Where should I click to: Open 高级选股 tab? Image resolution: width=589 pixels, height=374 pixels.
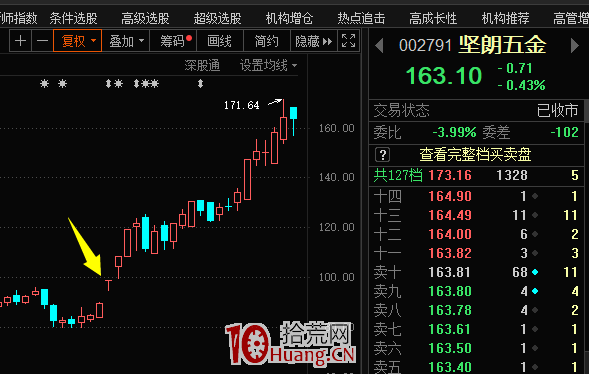(145, 18)
